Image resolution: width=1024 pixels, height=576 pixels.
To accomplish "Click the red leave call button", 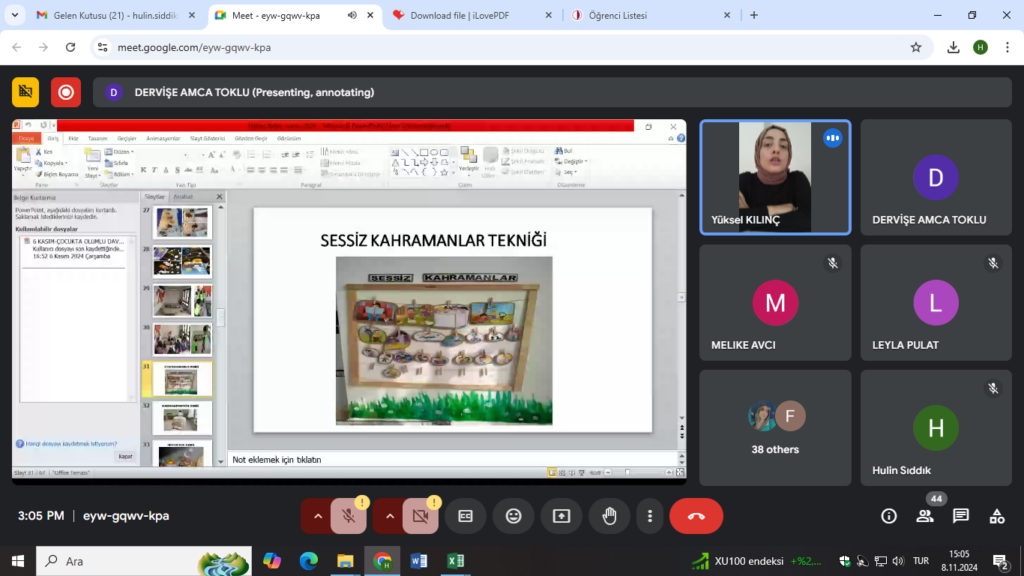I will click(x=696, y=516).
